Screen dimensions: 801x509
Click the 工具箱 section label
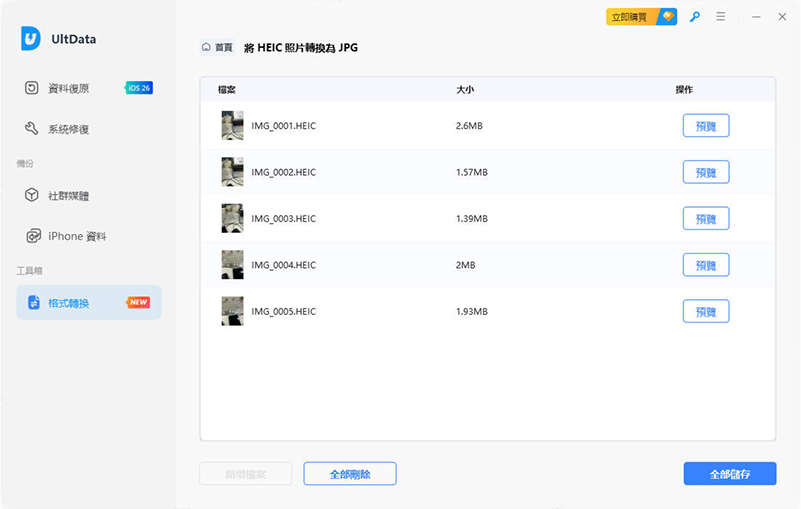[29, 270]
